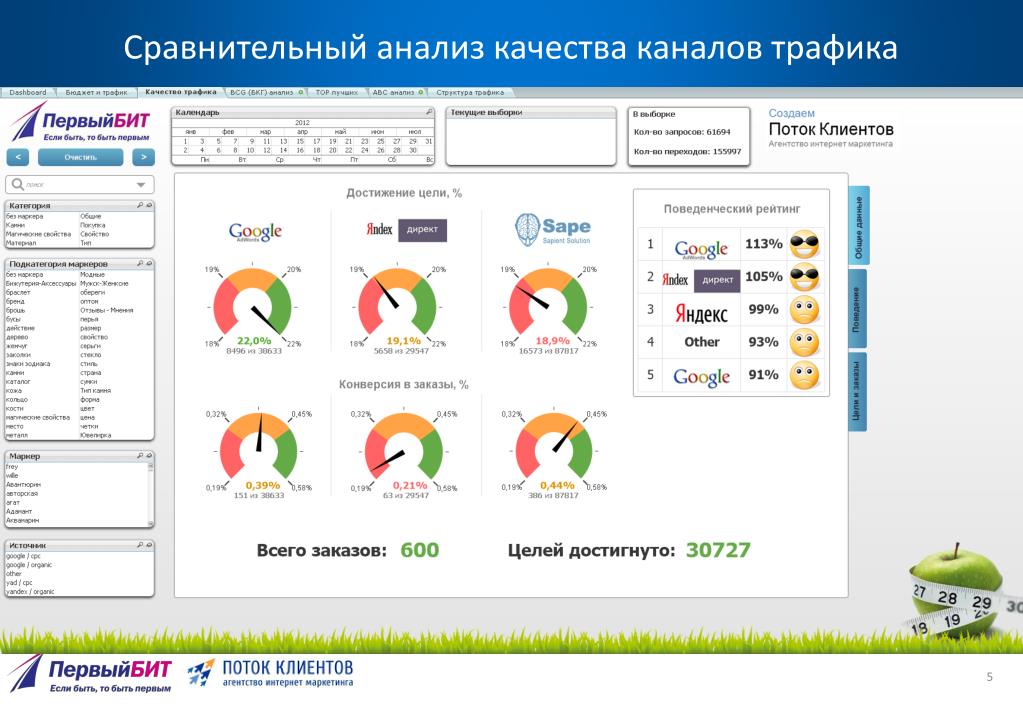
Task: Select 'Авантюрин' in Маркер list
Action: [x=23, y=485]
